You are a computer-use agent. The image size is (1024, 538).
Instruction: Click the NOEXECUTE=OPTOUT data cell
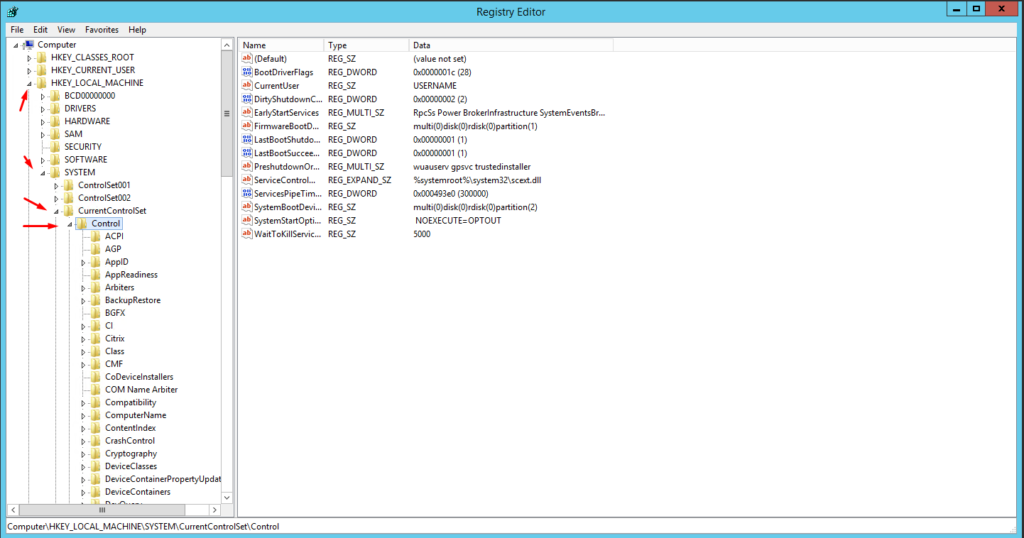pyautogui.click(x=458, y=221)
